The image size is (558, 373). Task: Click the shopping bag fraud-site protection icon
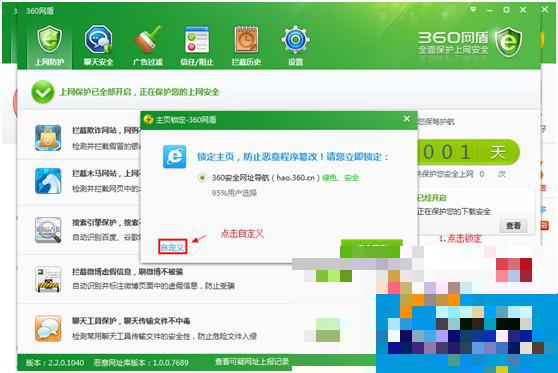click(x=48, y=138)
